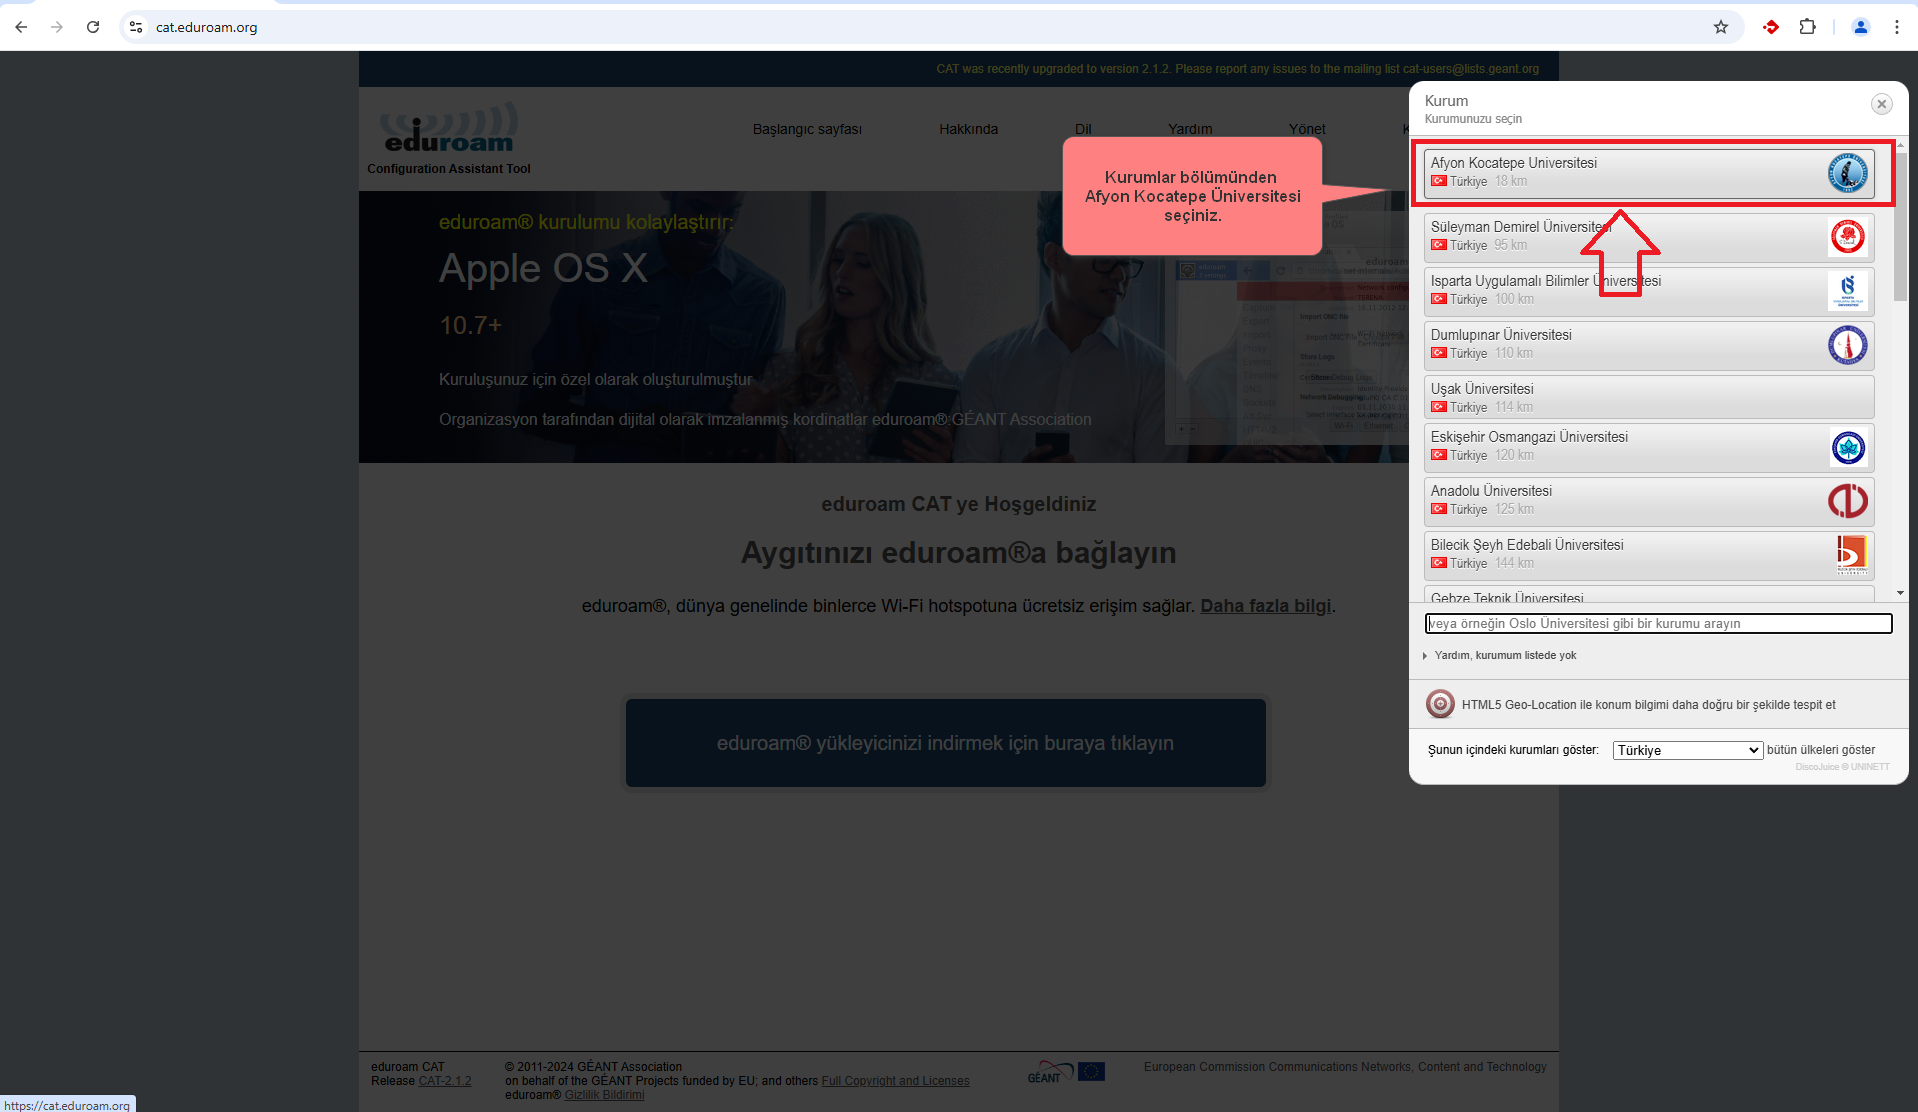Click the institution list scrollbar down arrow
The image size is (1918, 1112).
[x=1900, y=593]
